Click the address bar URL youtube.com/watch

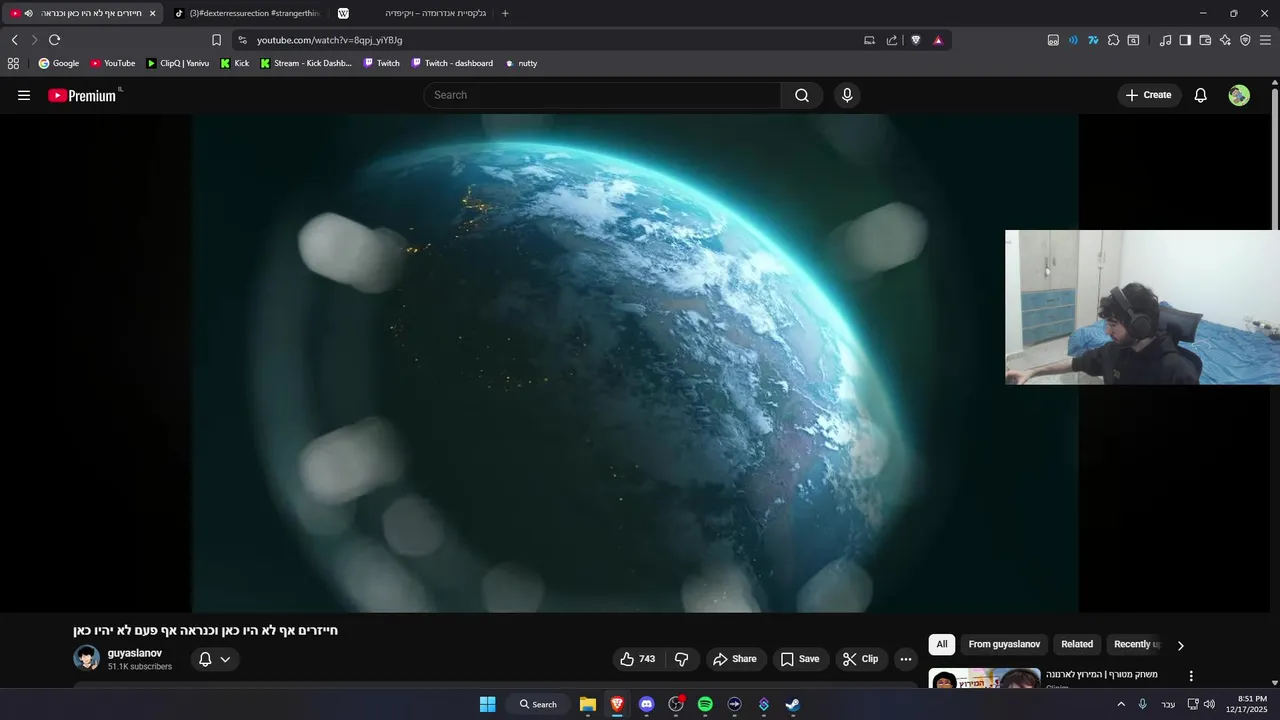329,40
